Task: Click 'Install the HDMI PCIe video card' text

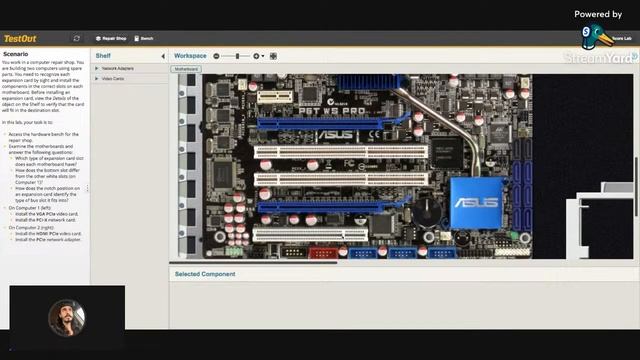Action: (48, 234)
